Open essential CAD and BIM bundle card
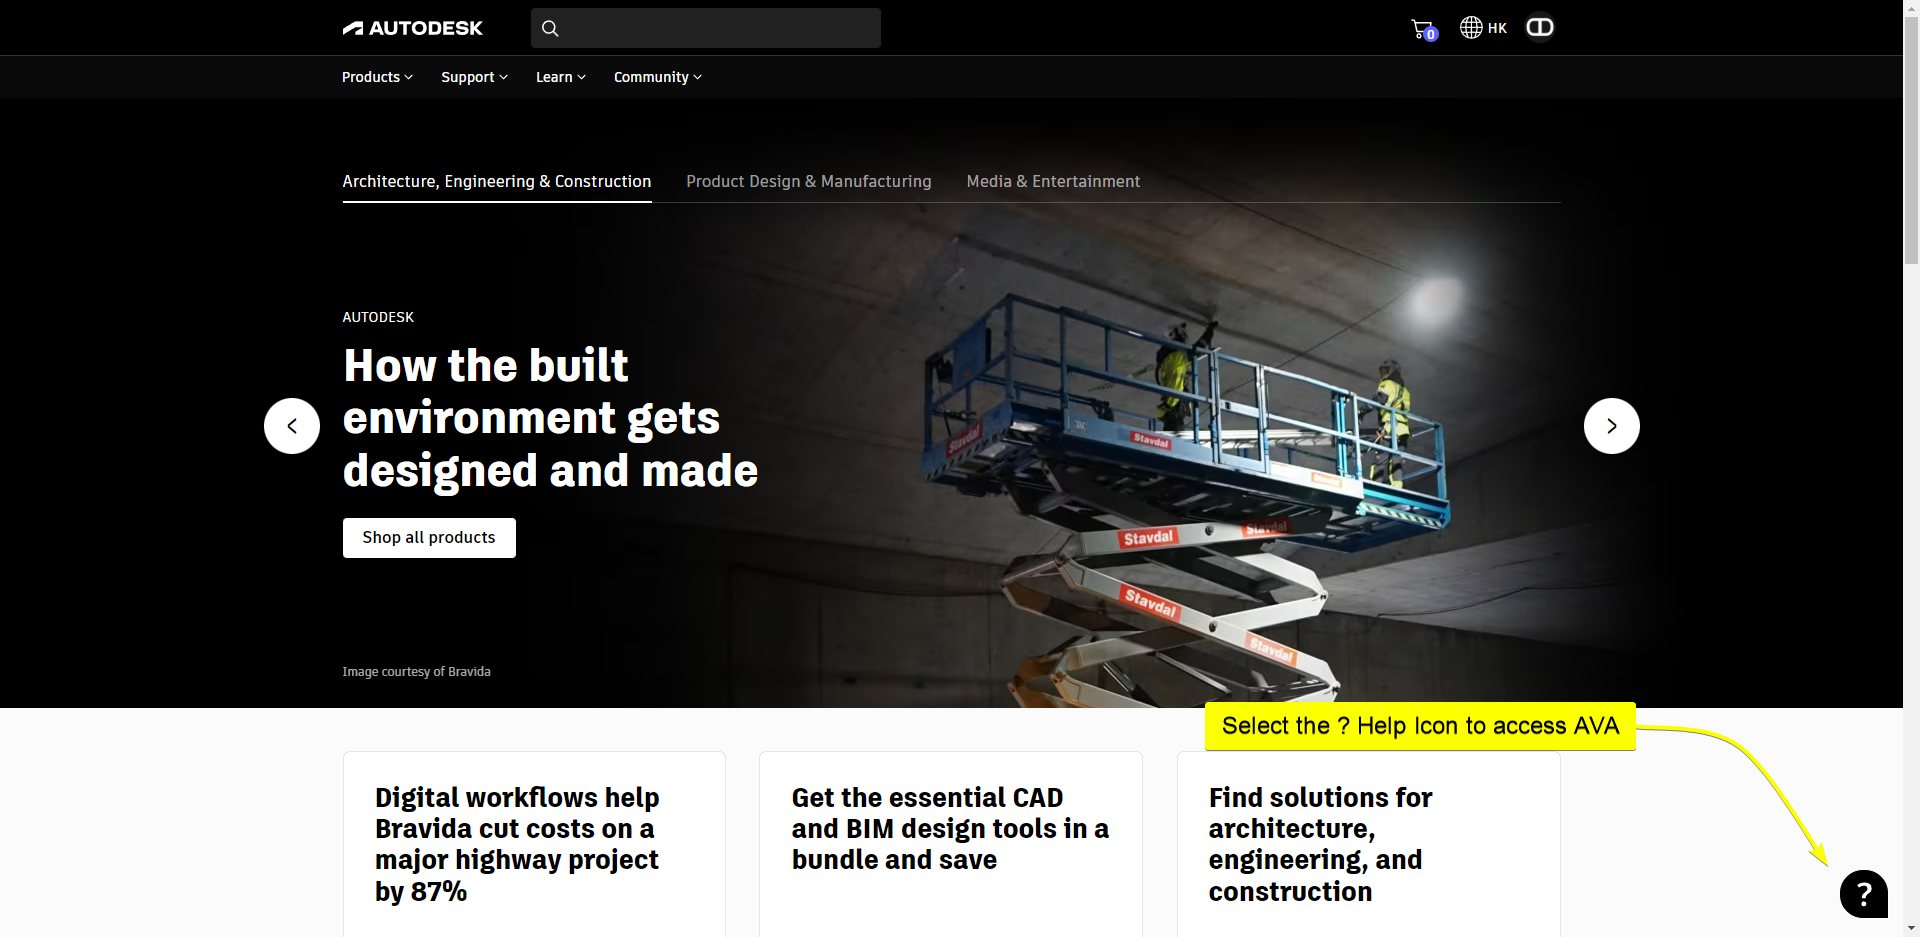 (x=950, y=829)
